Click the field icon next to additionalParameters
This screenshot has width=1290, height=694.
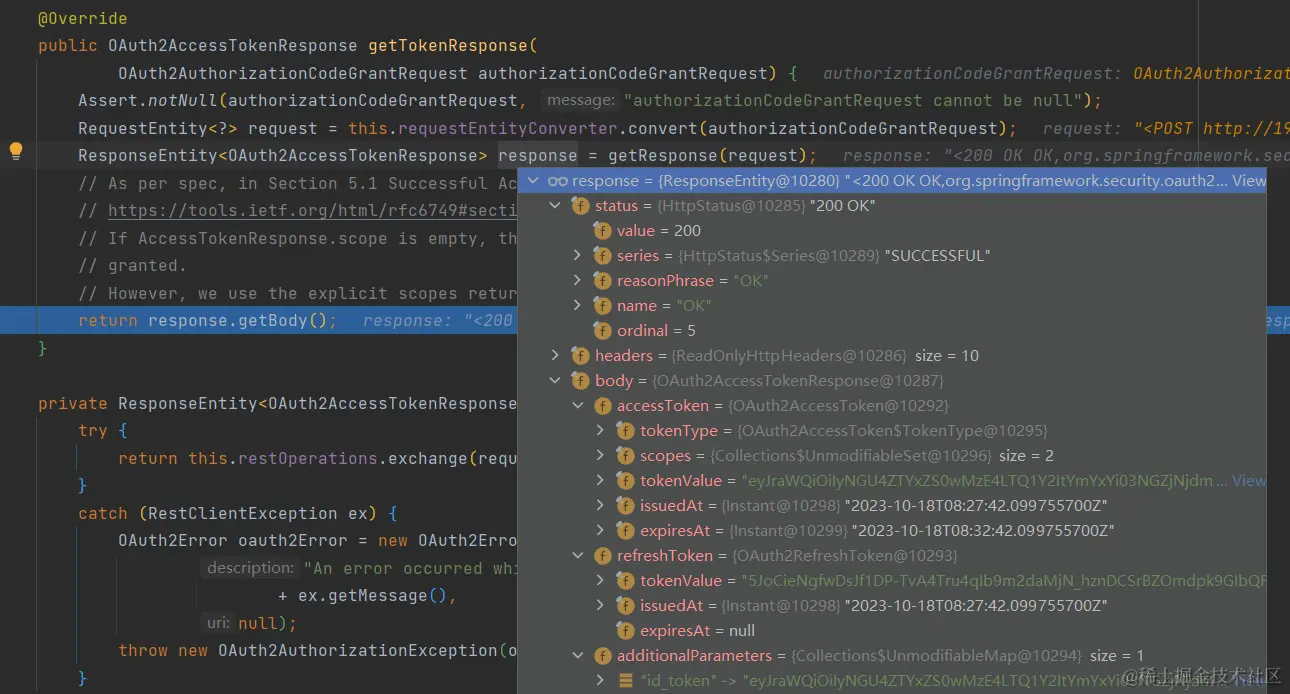coord(603,656)
